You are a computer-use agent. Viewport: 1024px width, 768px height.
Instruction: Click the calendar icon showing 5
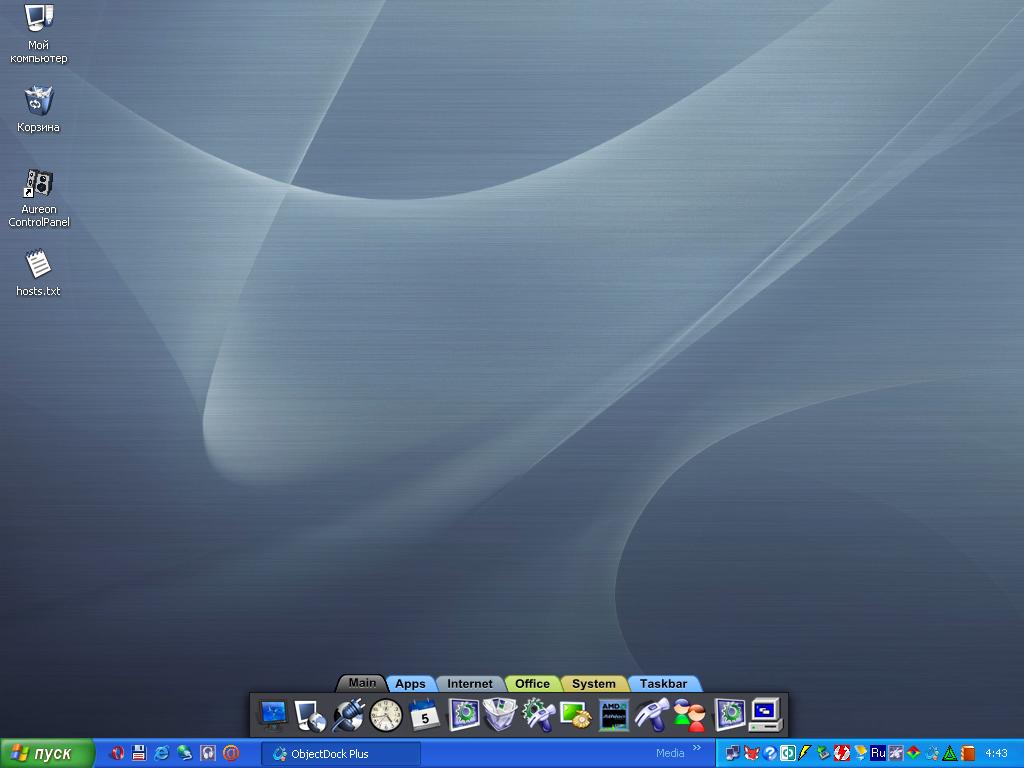(x=424, y=715)
